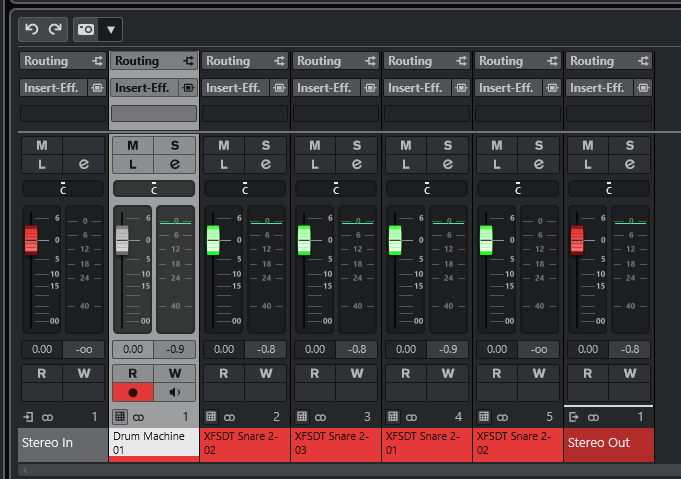Click pan control on Stereo Out
The width and height of the screenshot is (681, 479).
609,189
